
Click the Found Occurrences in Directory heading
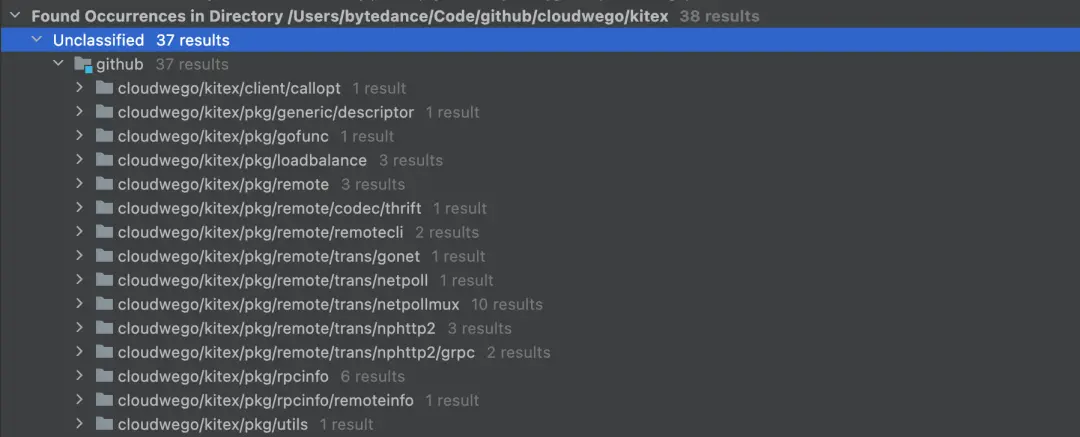350,16
